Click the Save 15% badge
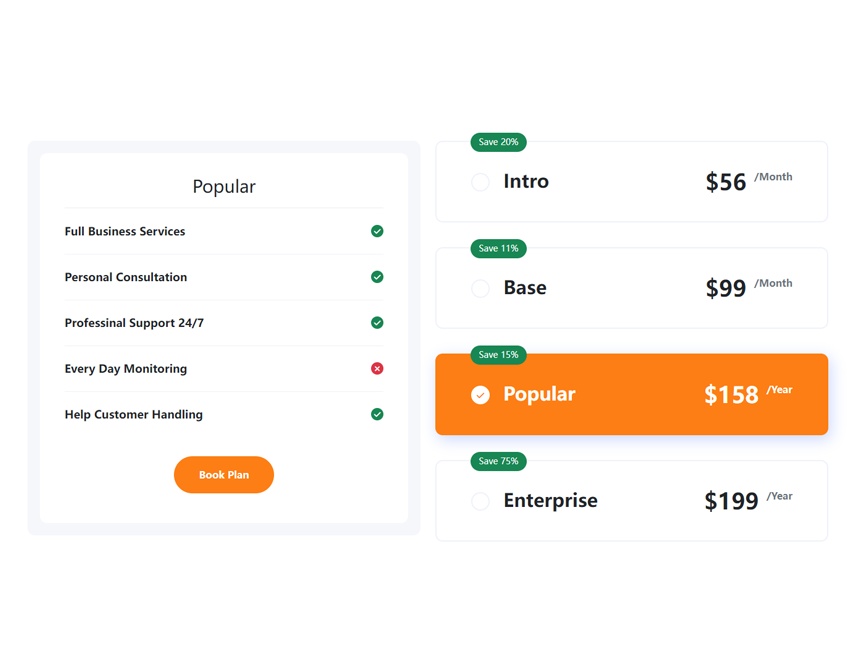 (x=498, y=355)
